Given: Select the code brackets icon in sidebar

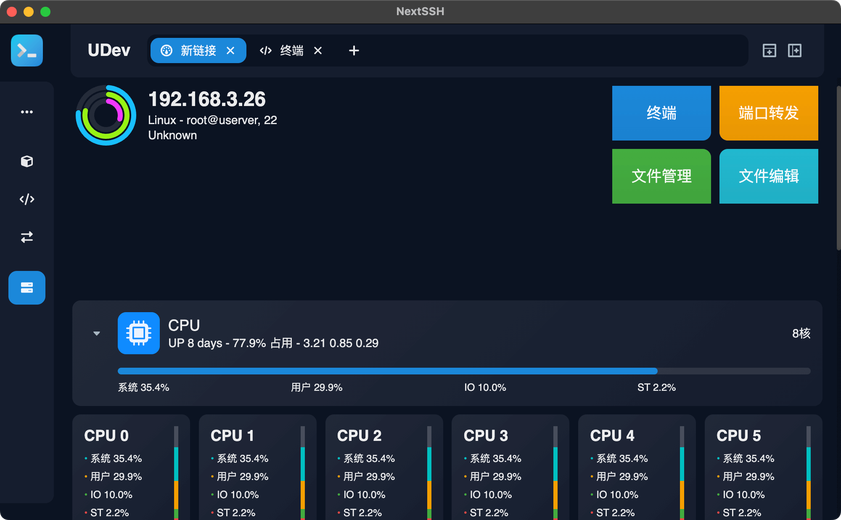Looking at the screenshot, I should [x=27, y=199].
